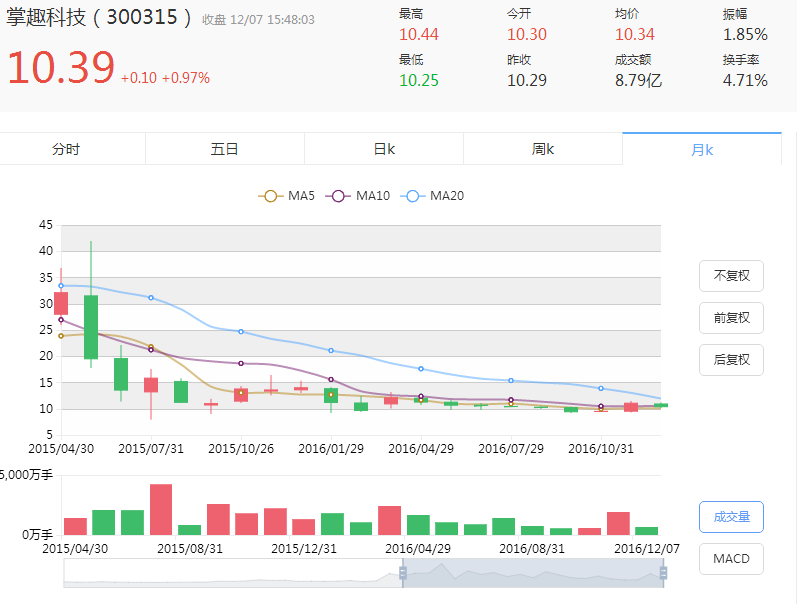Click the right handle of range slider
Screen dimensions: 797x605
(663, 573)
